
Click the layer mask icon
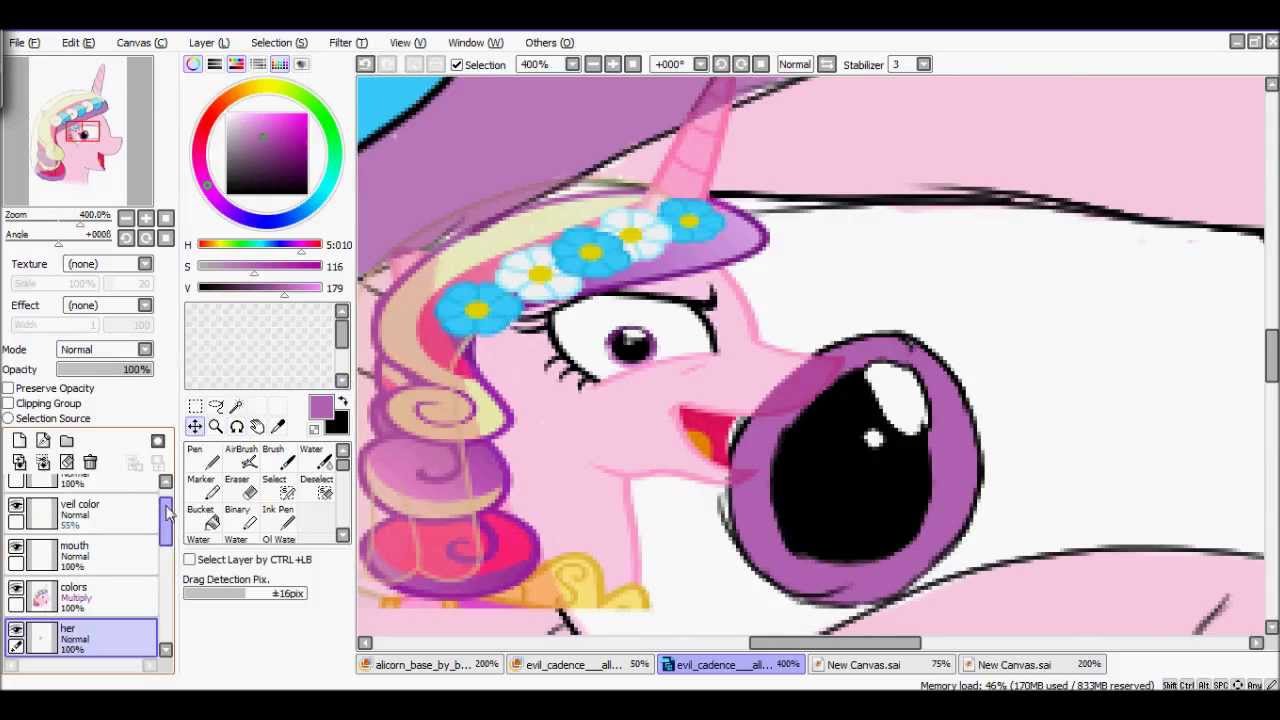158,441
